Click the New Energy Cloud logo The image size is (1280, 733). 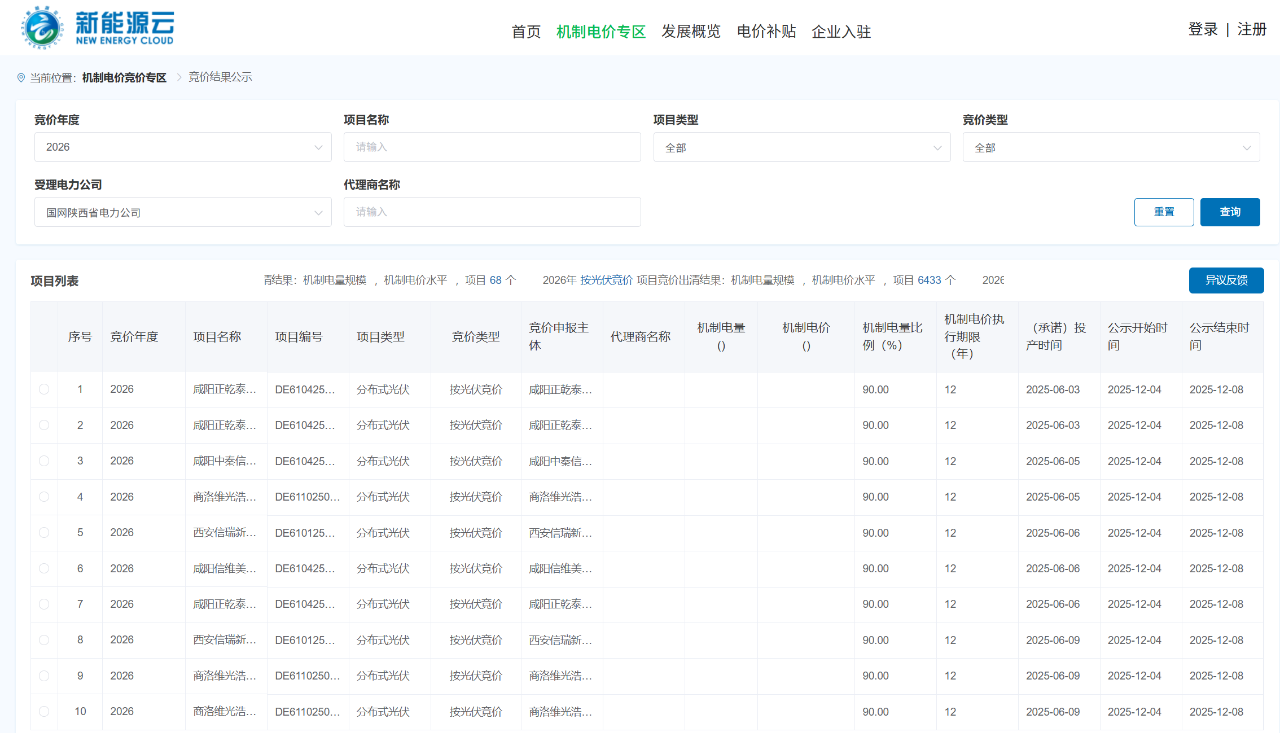coord(98,27)
